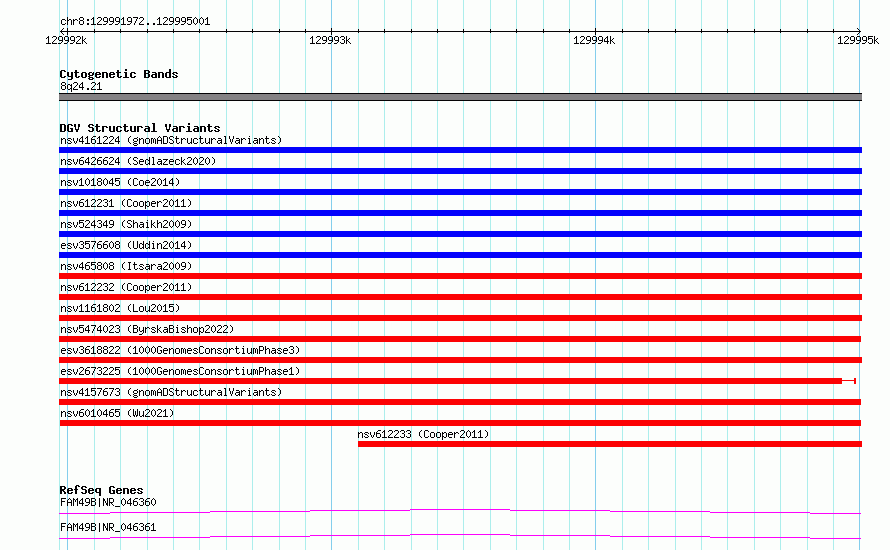Screen dimensions: 890x550
Task: Click the blue bar under nsv6426624
Action: tap(460, 171)
